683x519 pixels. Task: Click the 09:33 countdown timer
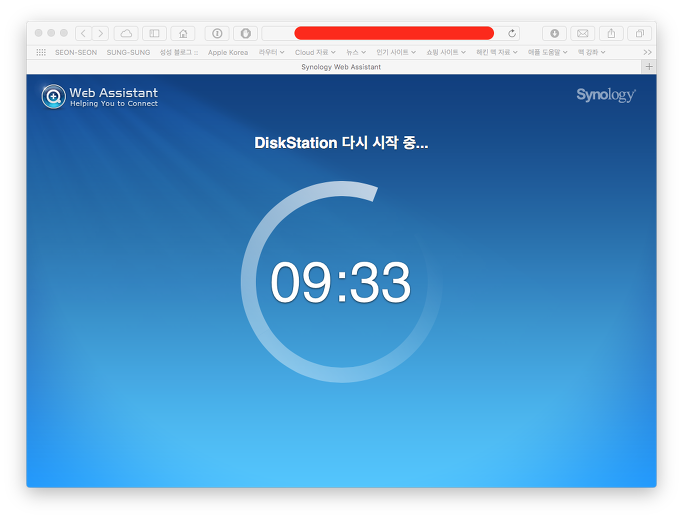pos(341,282)
